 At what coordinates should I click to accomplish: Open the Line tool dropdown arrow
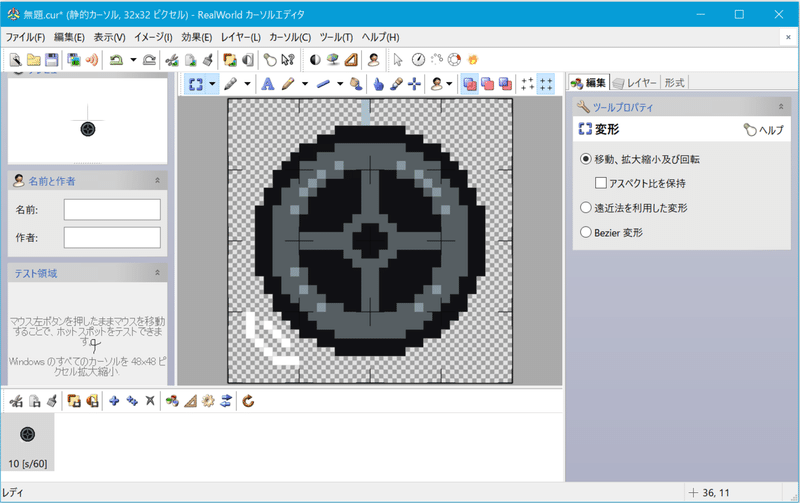coord(340,84)
